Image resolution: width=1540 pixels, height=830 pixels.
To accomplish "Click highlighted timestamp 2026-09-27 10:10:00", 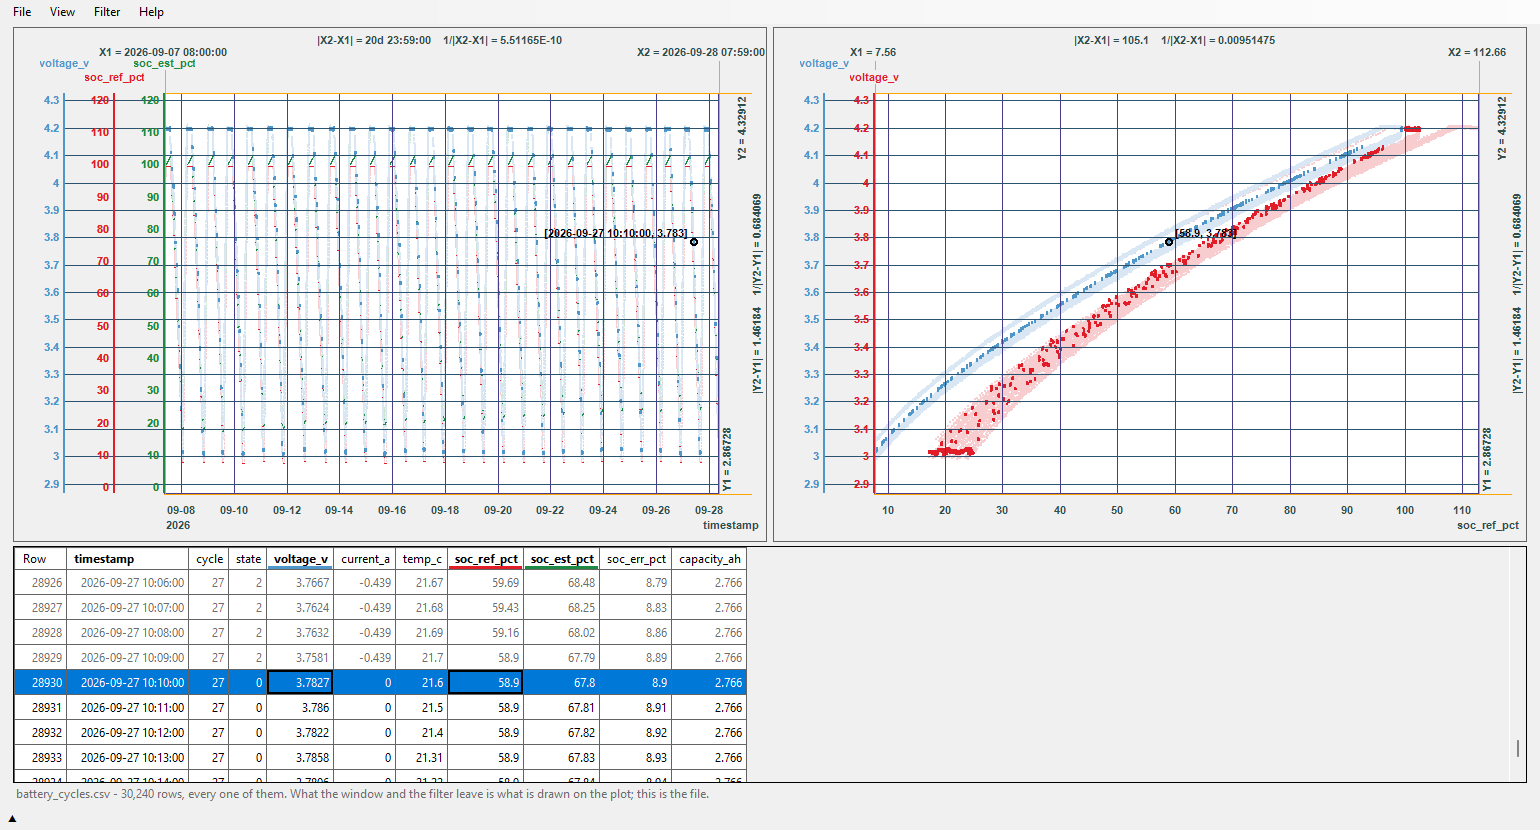I will coord(127,682).
